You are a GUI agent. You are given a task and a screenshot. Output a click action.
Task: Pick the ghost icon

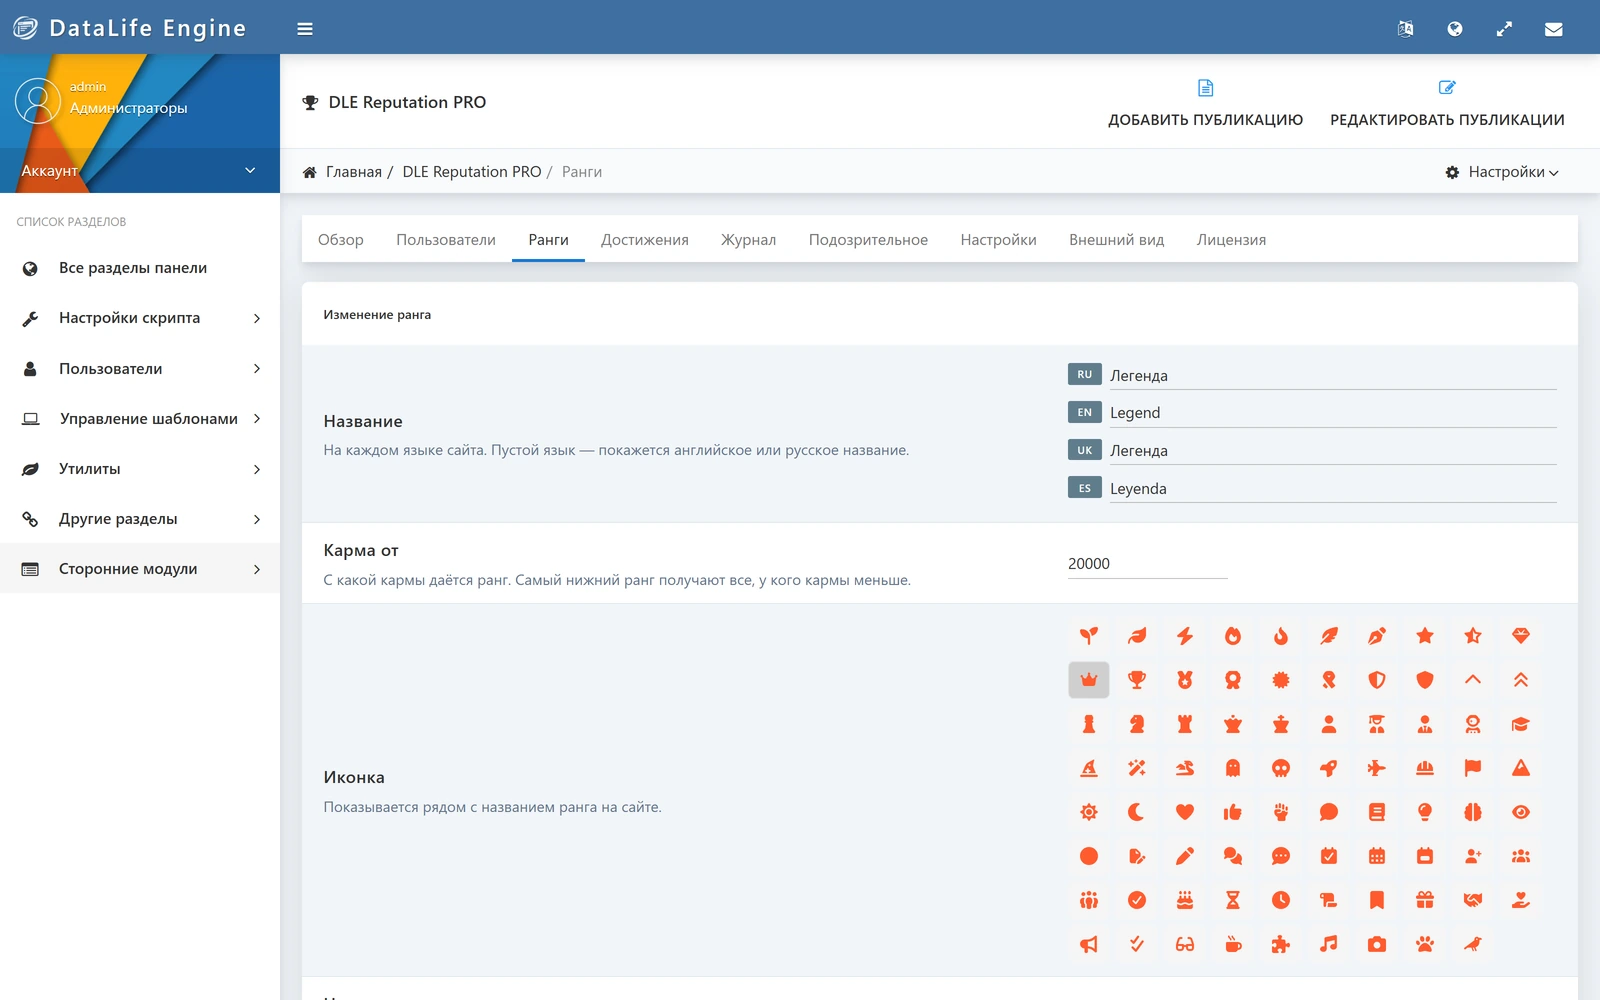point(1233,768)
